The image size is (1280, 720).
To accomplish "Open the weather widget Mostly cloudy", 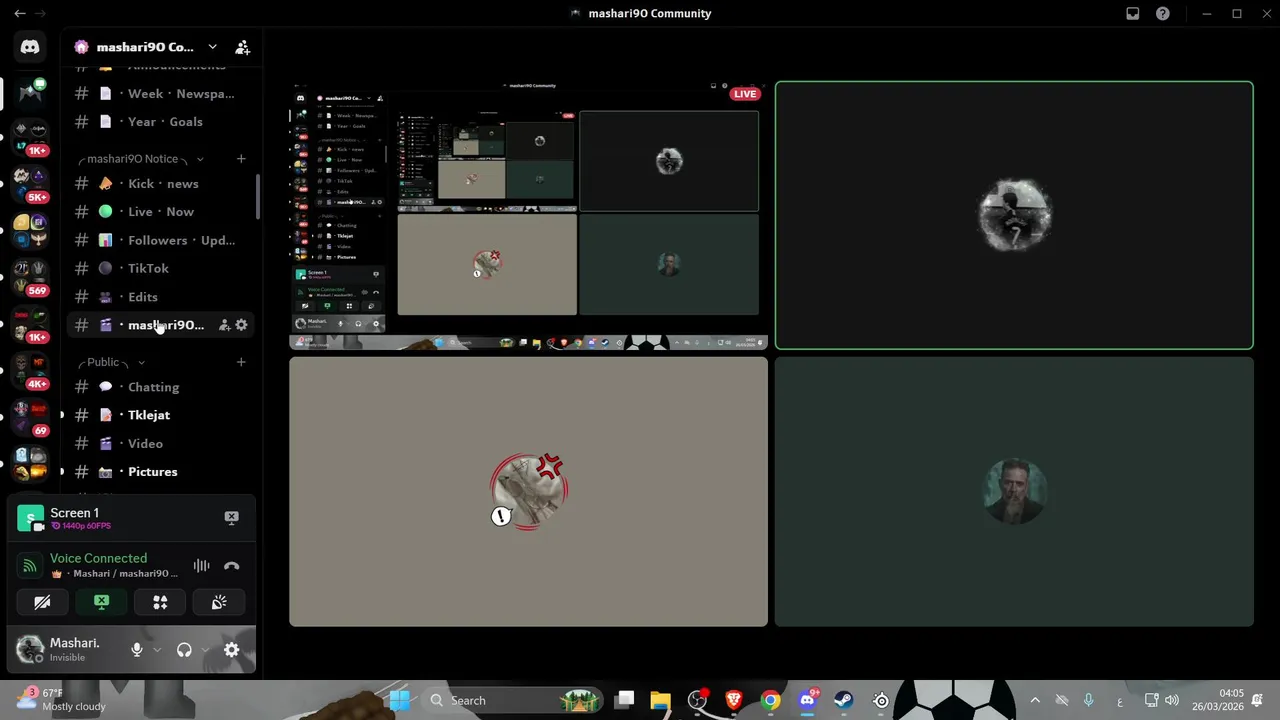I will pyautogui.click(x=60, y=699).
